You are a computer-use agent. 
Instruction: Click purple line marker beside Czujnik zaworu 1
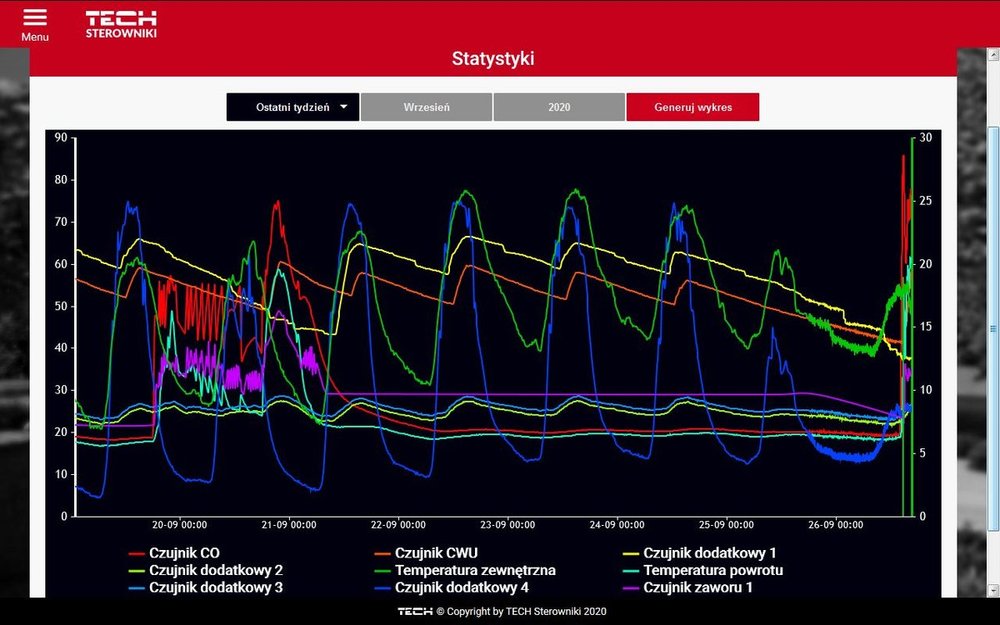click(630, 588)
